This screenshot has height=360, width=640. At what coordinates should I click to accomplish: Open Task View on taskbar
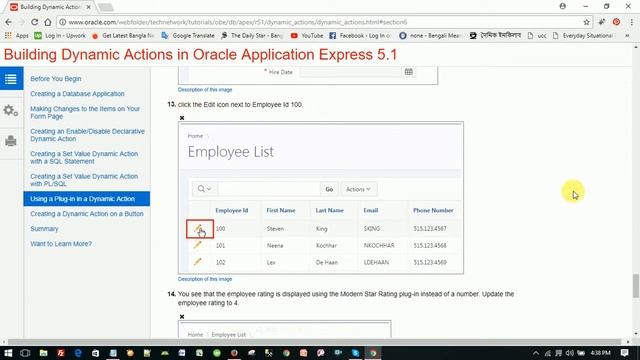[x=25, y=353]
